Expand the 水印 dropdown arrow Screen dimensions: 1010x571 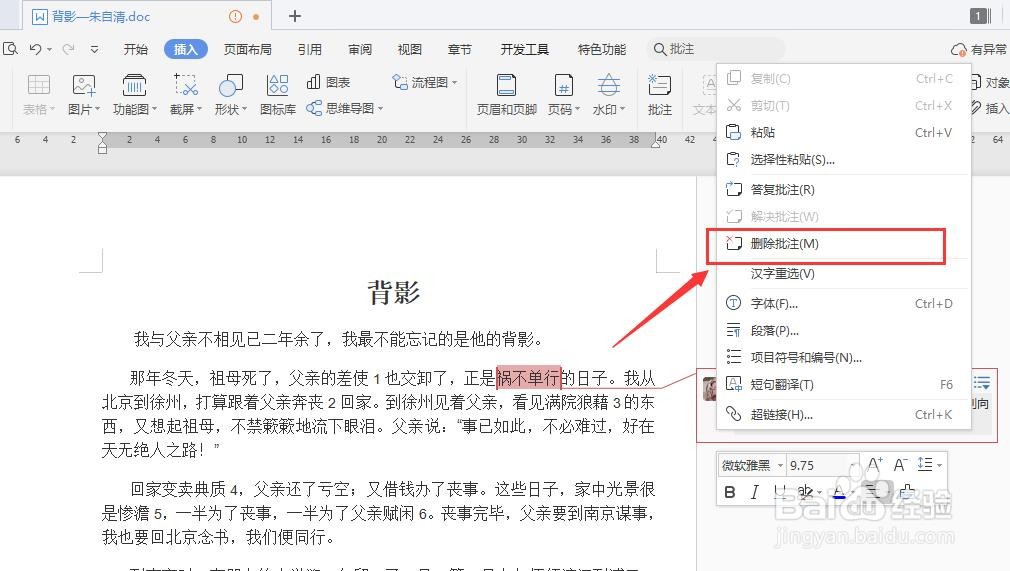tap(622, 109)
